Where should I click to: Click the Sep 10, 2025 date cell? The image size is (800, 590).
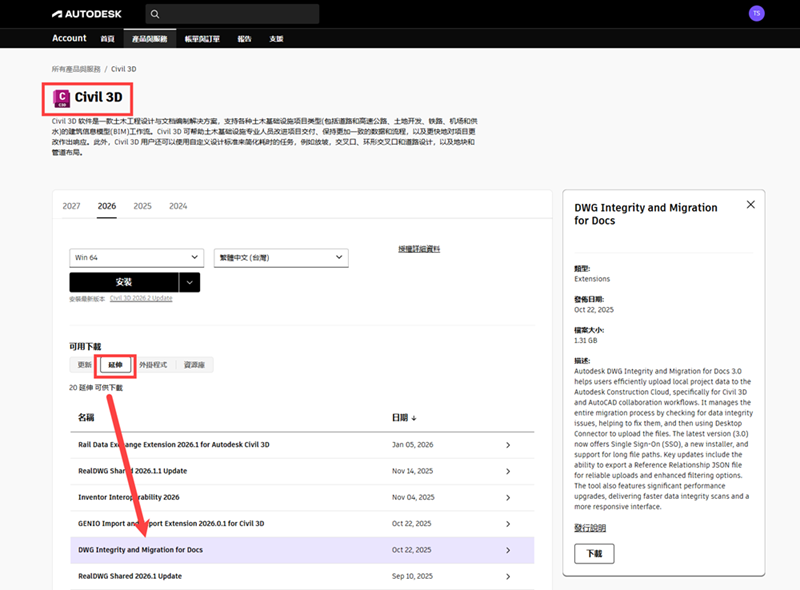click(412, 576)
